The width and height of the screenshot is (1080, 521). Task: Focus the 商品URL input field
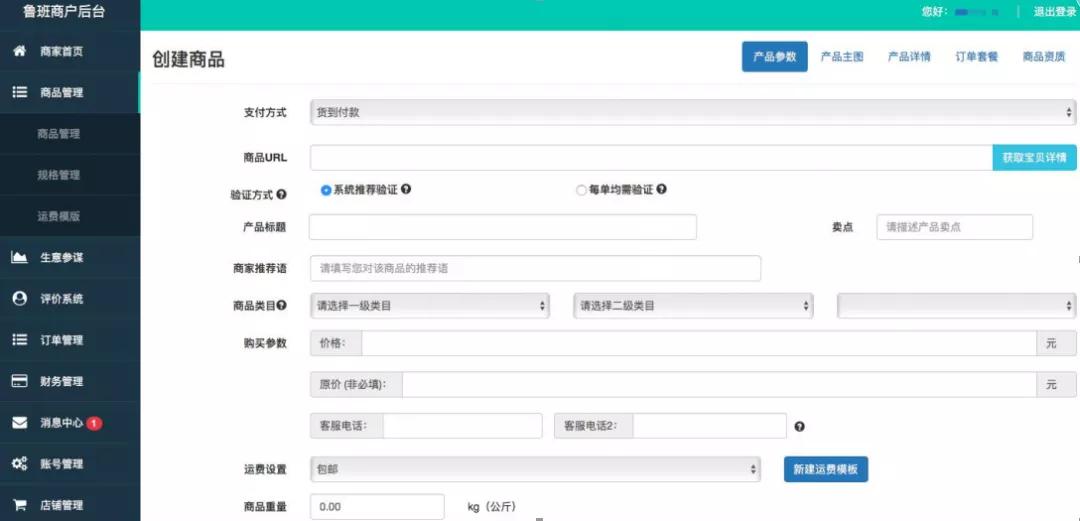651,158
